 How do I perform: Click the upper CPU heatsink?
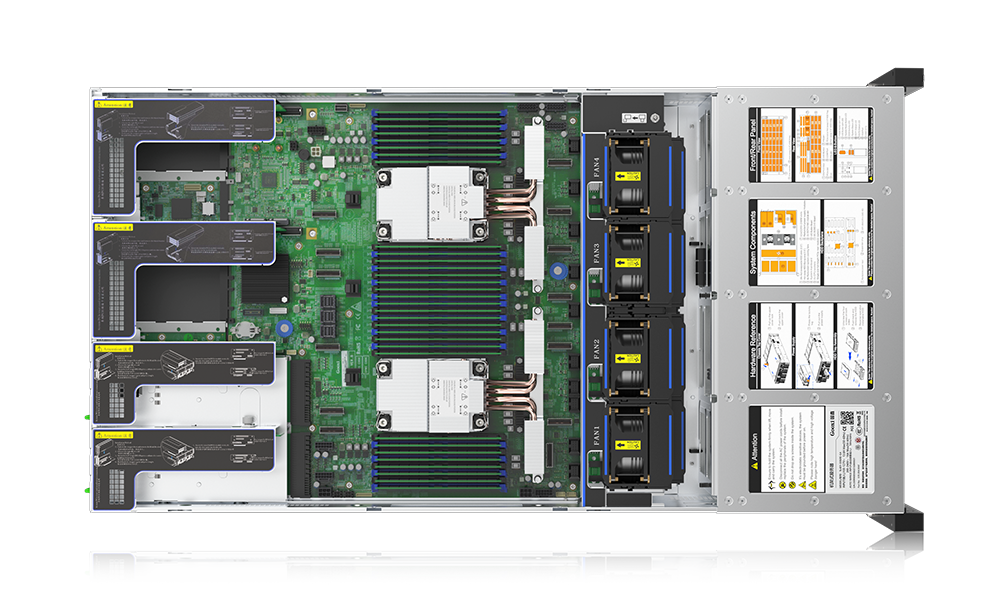point(431,203)
